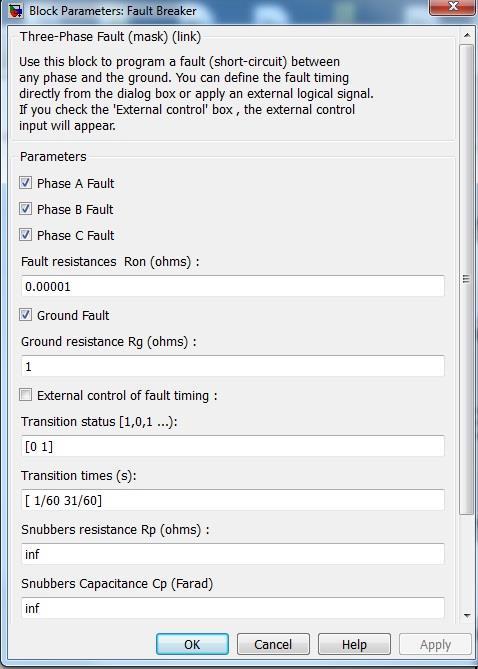Image resolution: width=478 pixels, height=669 pixels.
Task: Click the Snubbers resistance Rp field
Action: pos(233,554)
